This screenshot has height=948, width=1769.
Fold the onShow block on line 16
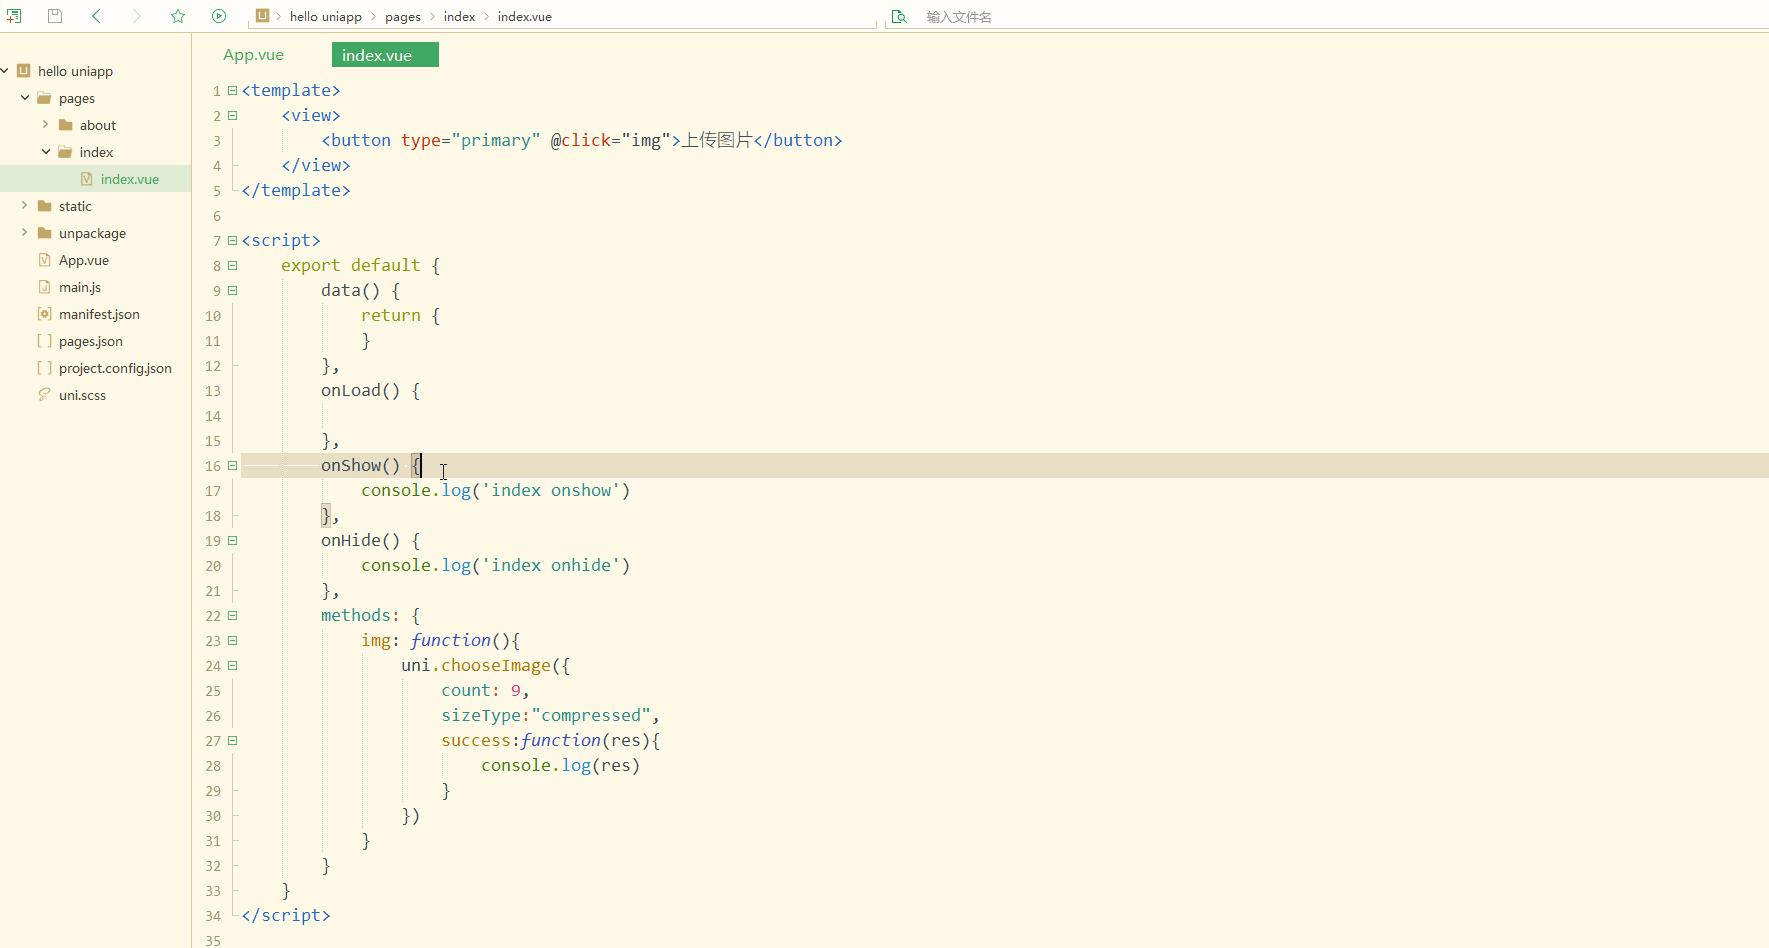tap(232, 465)
